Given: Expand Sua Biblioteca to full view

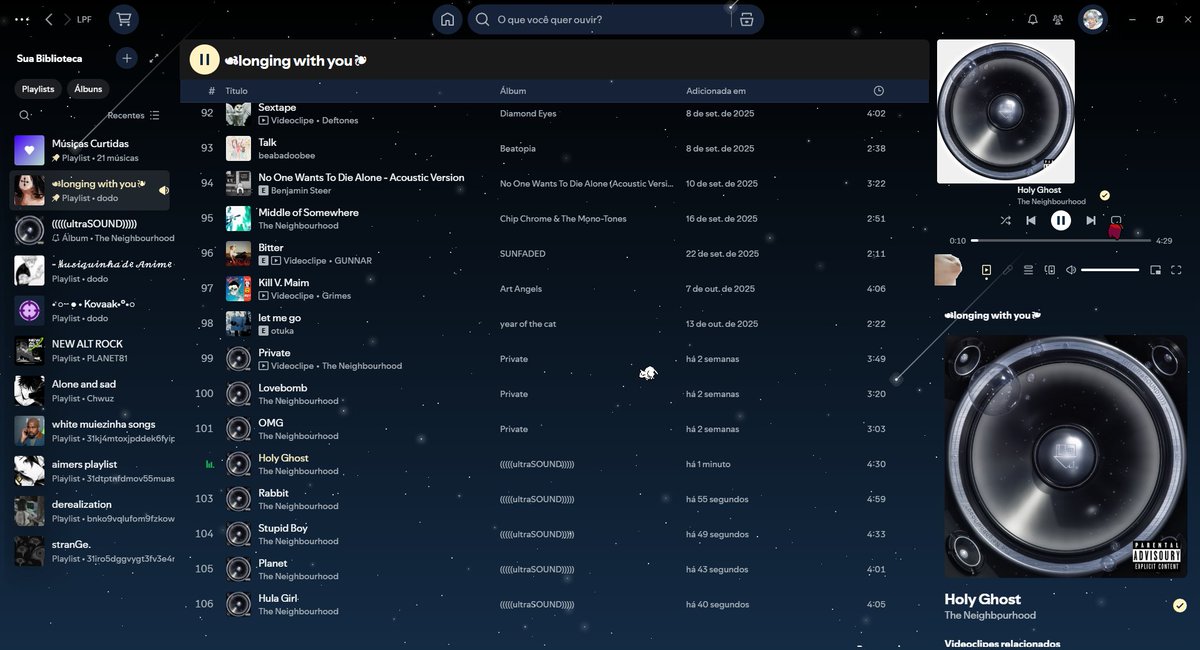Looking at the screenshot, I should coord(155,59).
